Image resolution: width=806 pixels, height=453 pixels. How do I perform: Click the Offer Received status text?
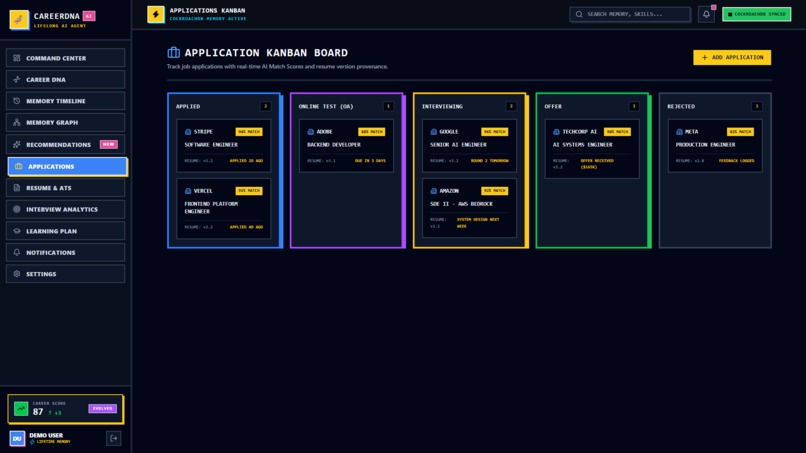597,164
